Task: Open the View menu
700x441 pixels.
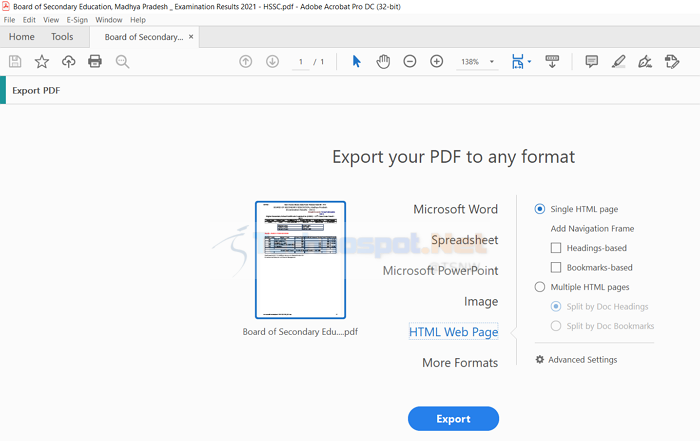Action: click(x=51, y=20)
